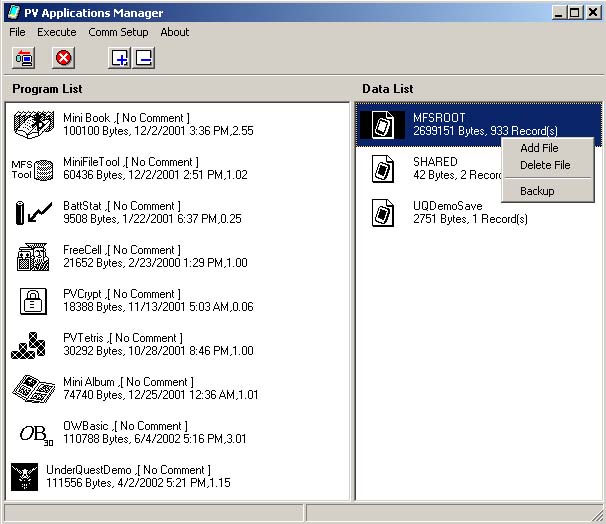Screen dimensions: 606x524
Task: Choose Backup from context menu
Action: 537,191
